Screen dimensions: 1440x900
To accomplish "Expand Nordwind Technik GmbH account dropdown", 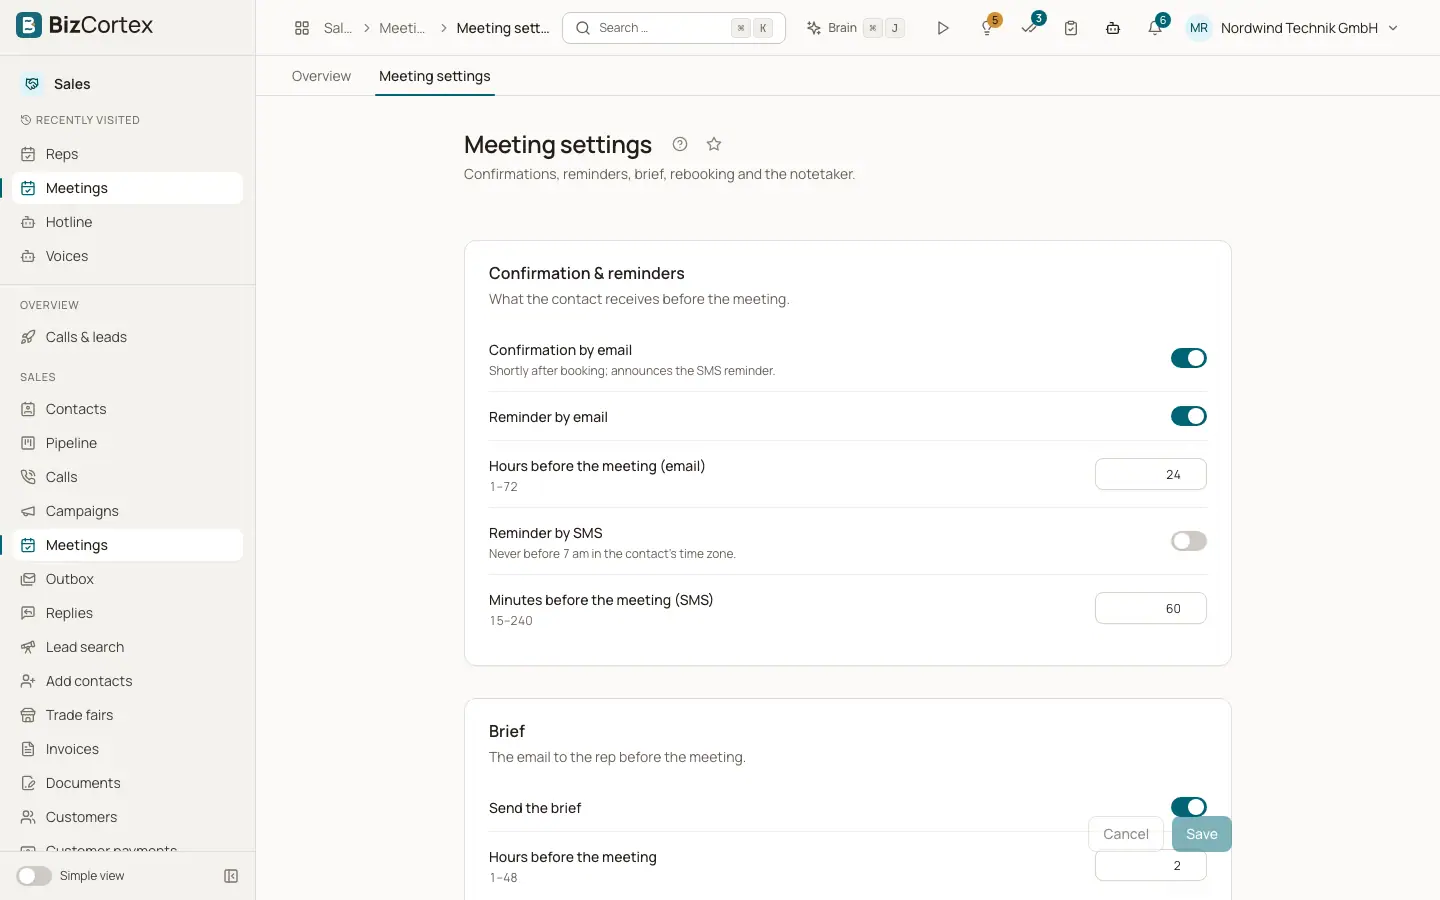I will [1293, 28].
